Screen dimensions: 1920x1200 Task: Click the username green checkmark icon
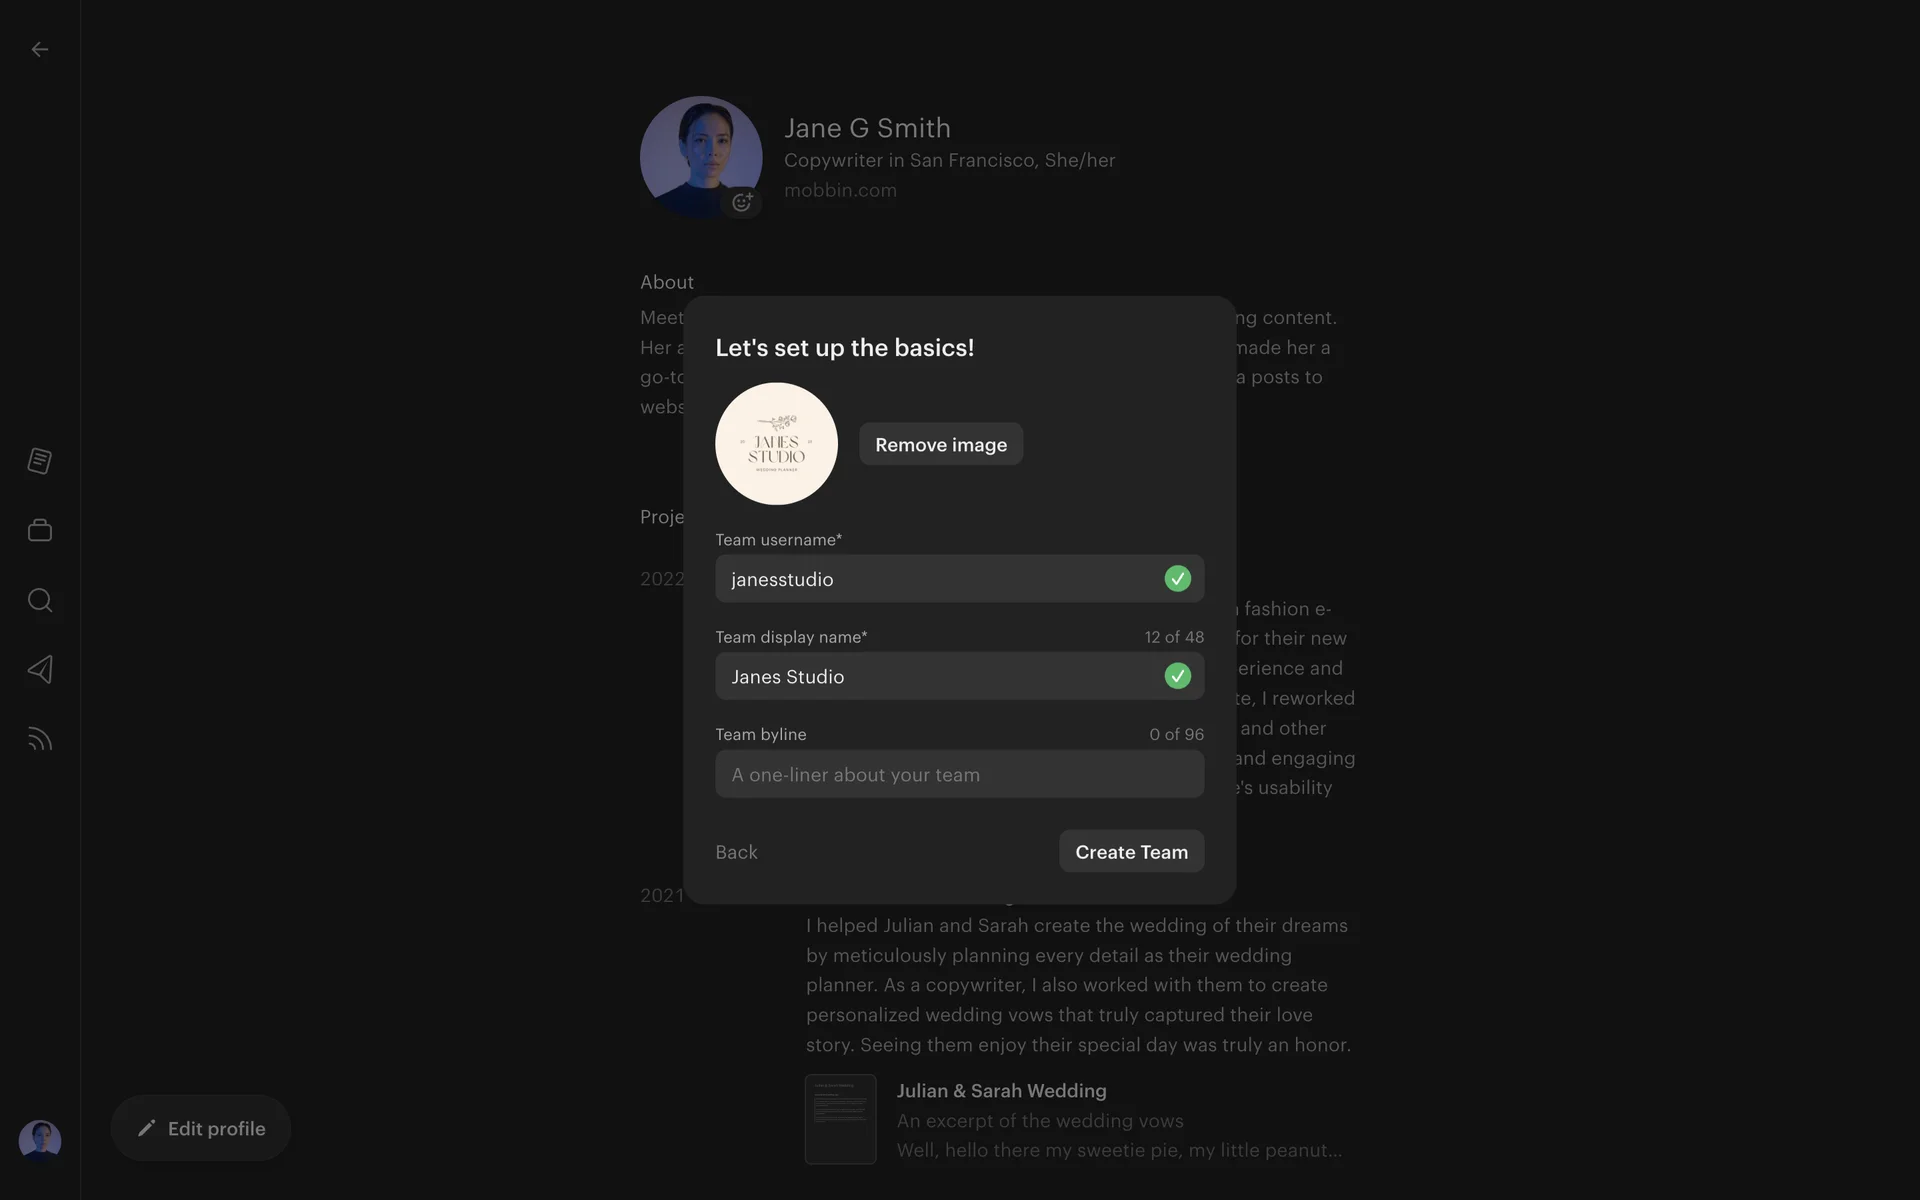(1177, 579)
